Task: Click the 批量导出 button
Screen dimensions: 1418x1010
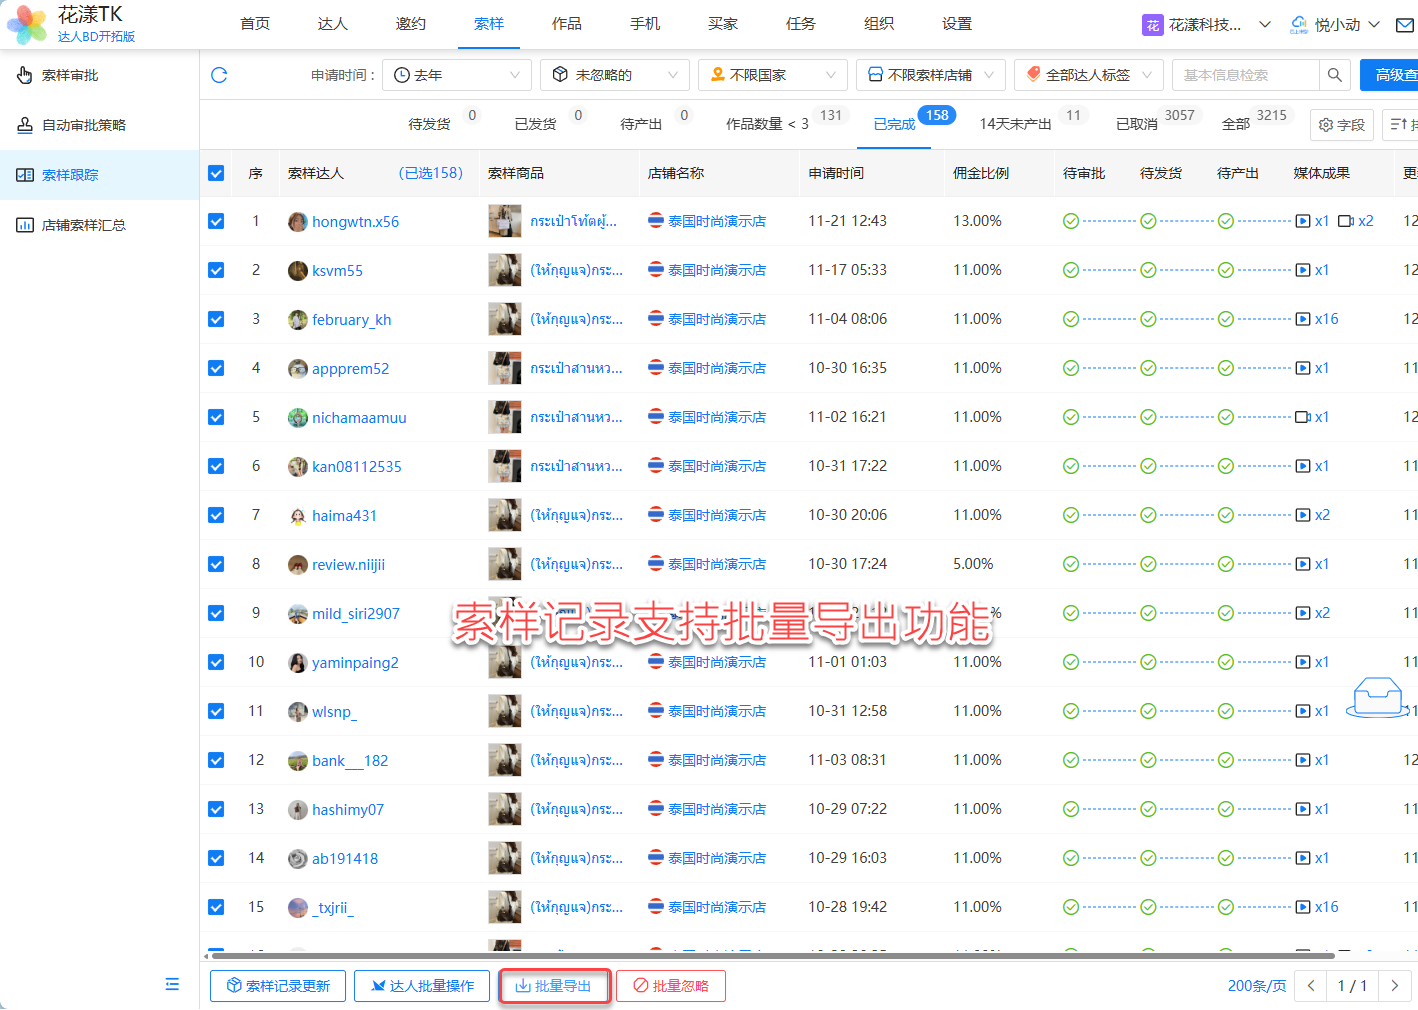Action: (554, 986)
